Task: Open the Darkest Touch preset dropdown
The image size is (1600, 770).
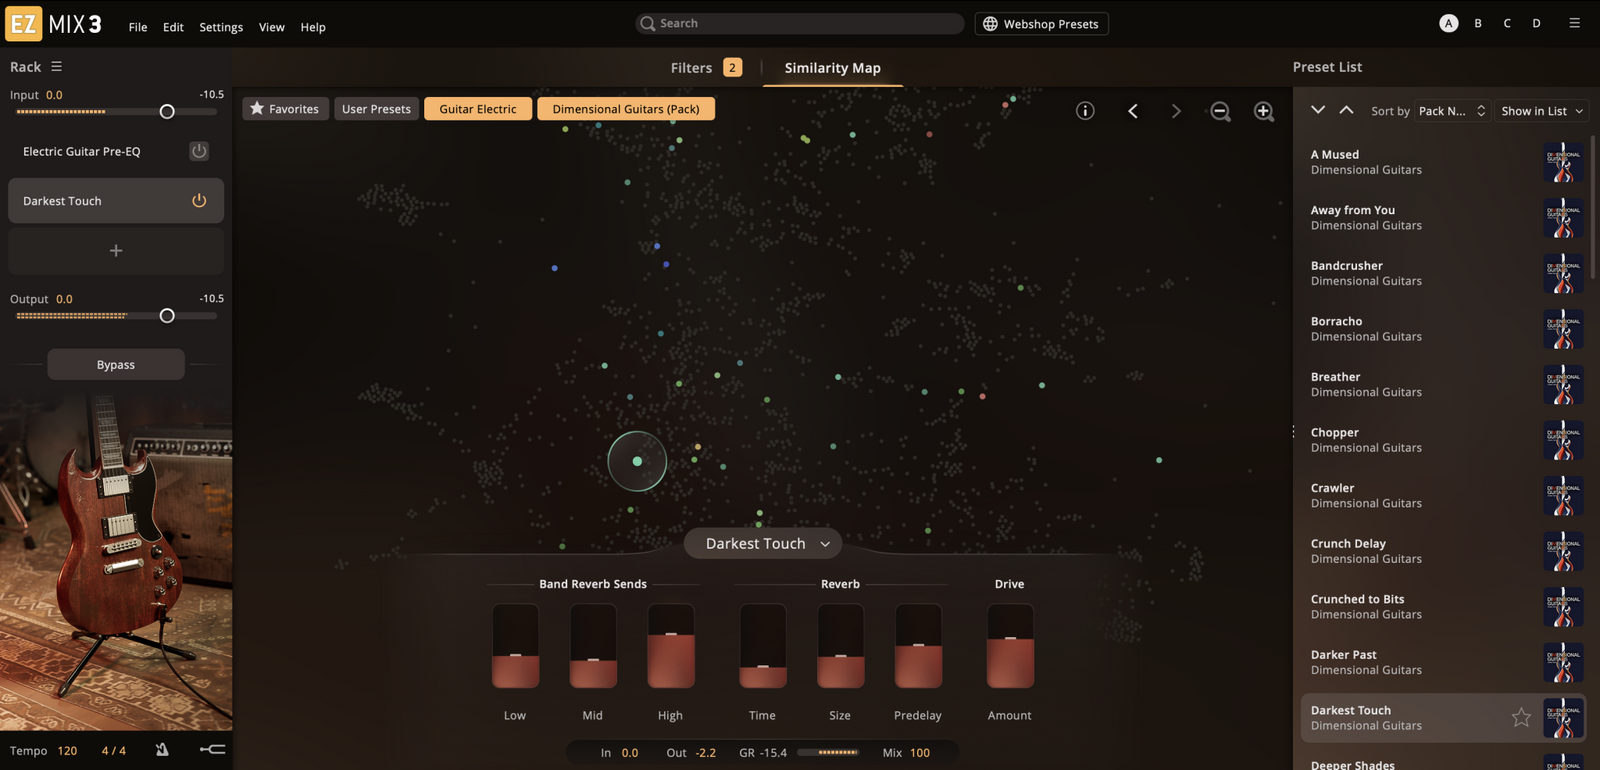Action: pyautogui.click(x=763, y=544)
